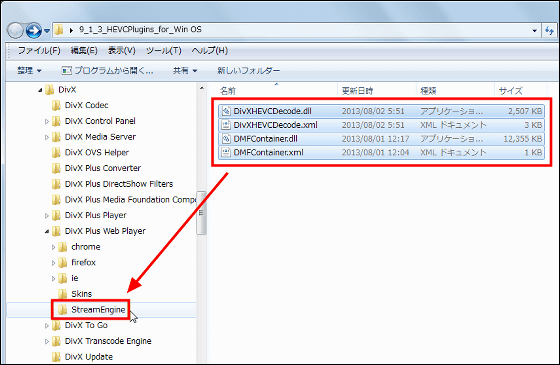This screenshot has height=365, width=560.
Task: Click DMFContainer.xml file icon
Action: (x=226, y=152)
